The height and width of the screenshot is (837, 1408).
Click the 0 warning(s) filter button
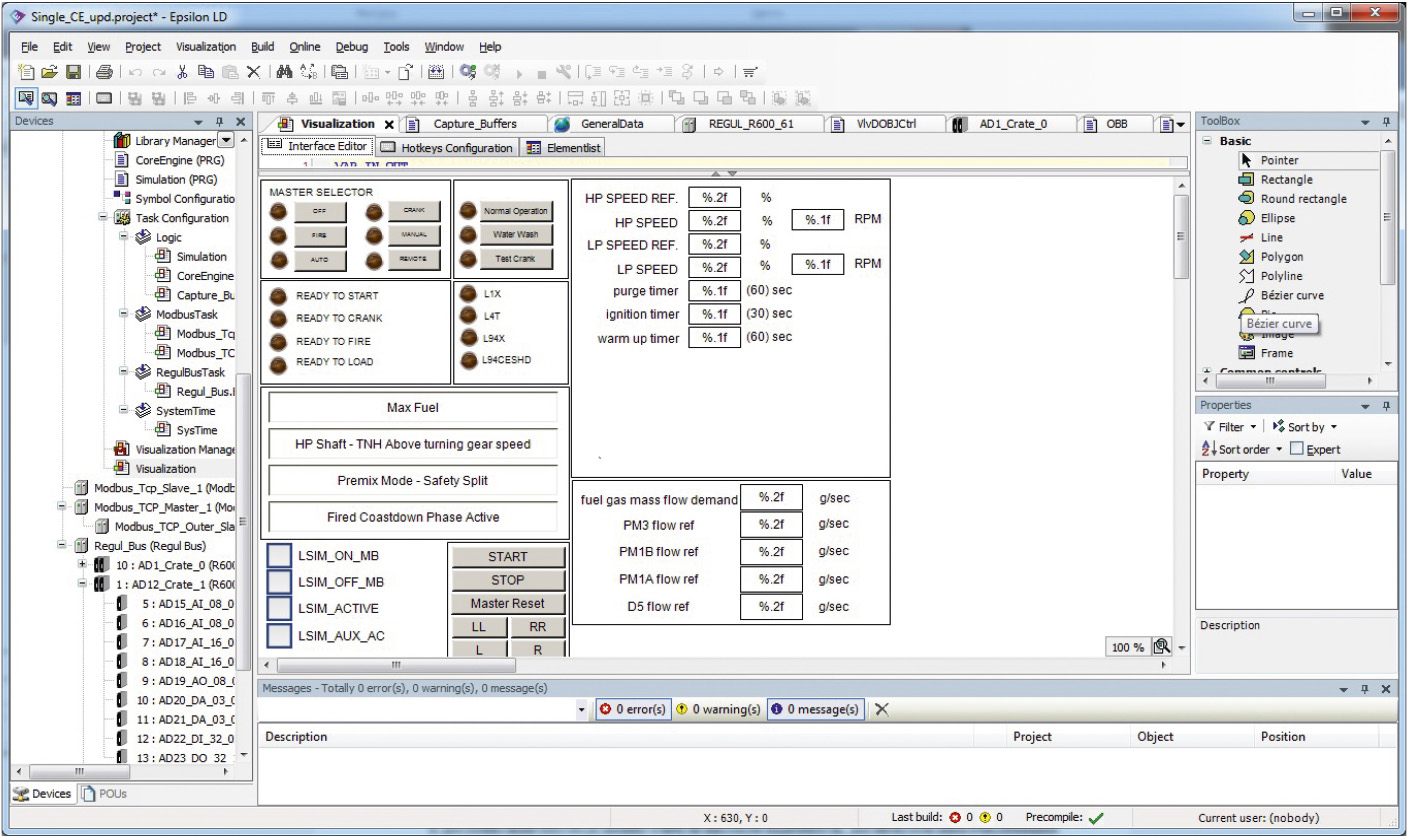717,709
